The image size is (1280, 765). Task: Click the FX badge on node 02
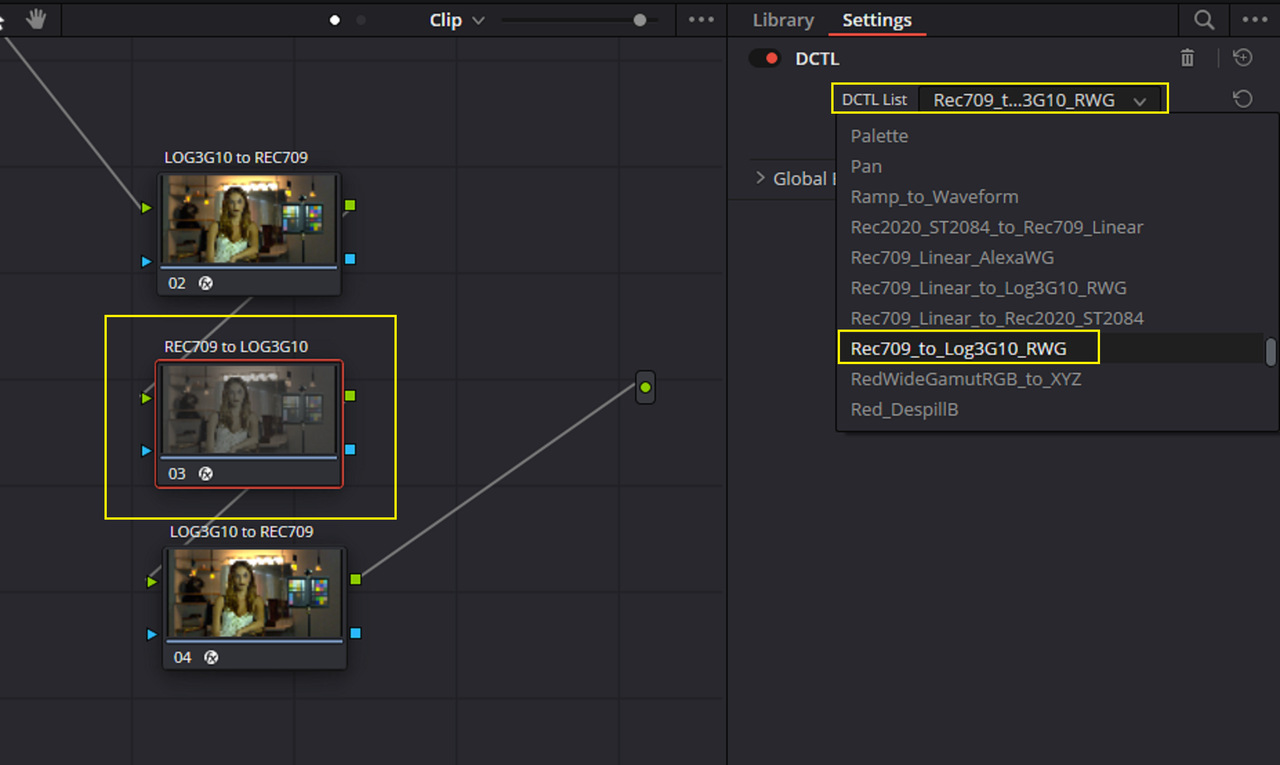(205, 283)
